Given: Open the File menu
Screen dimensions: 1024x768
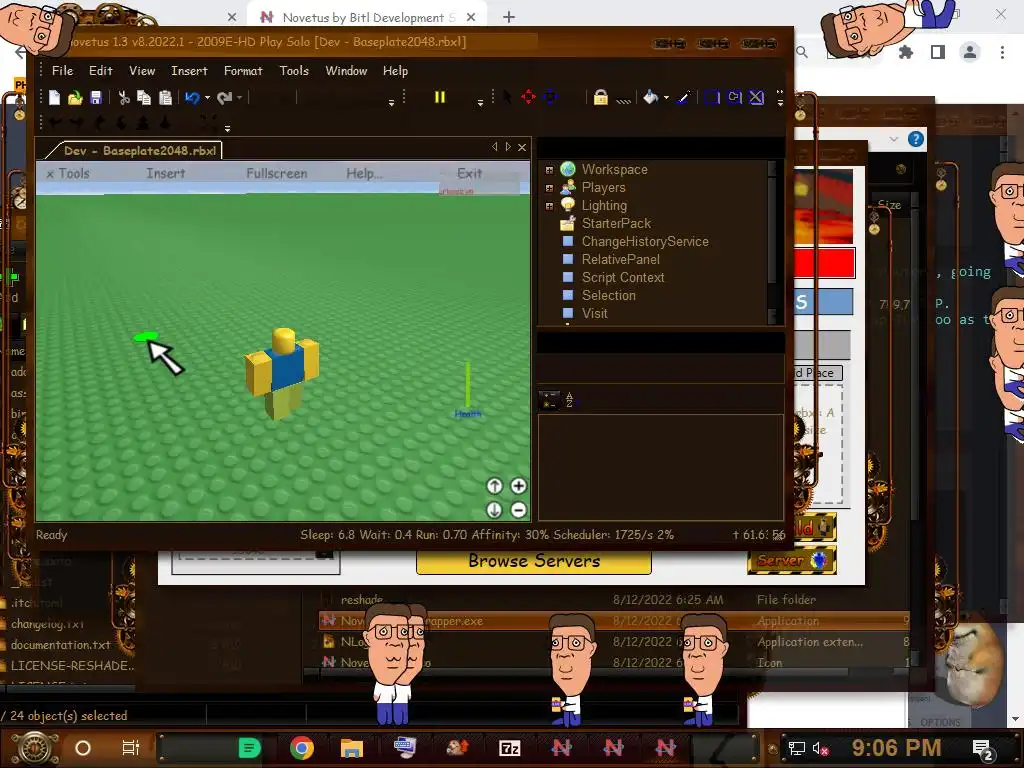Looking at the screenshot, I should point(63,71).
